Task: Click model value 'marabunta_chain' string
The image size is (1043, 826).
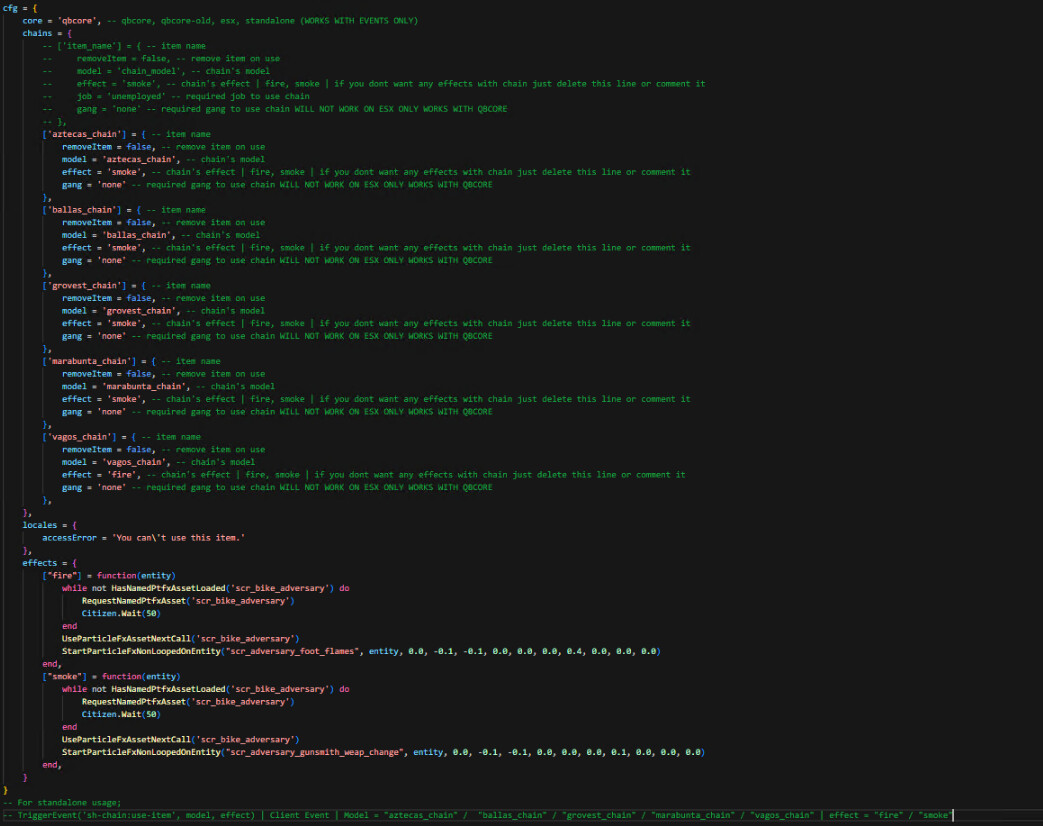Action: pos(144,387)
